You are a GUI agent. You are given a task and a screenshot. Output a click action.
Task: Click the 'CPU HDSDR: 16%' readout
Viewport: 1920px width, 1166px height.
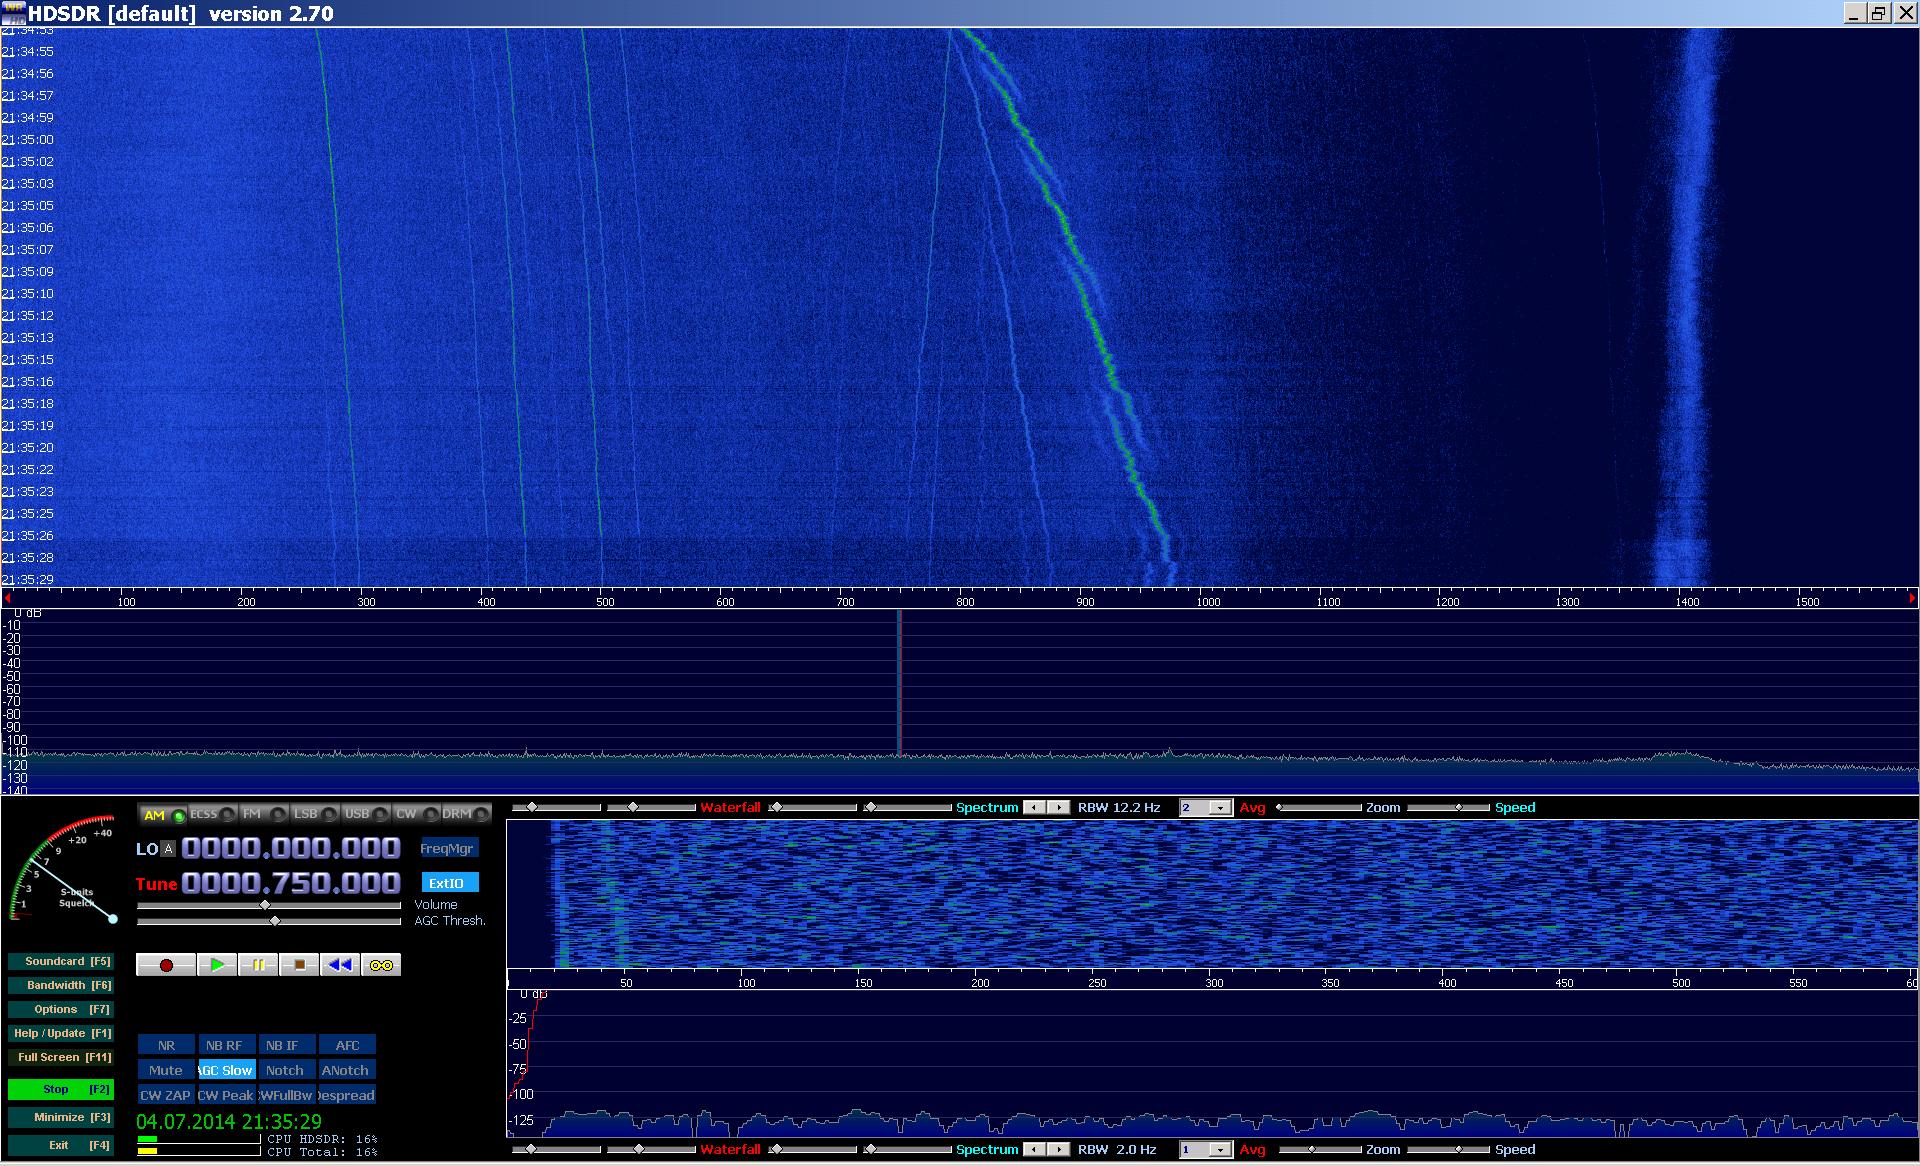click(x=322, y=1139)
